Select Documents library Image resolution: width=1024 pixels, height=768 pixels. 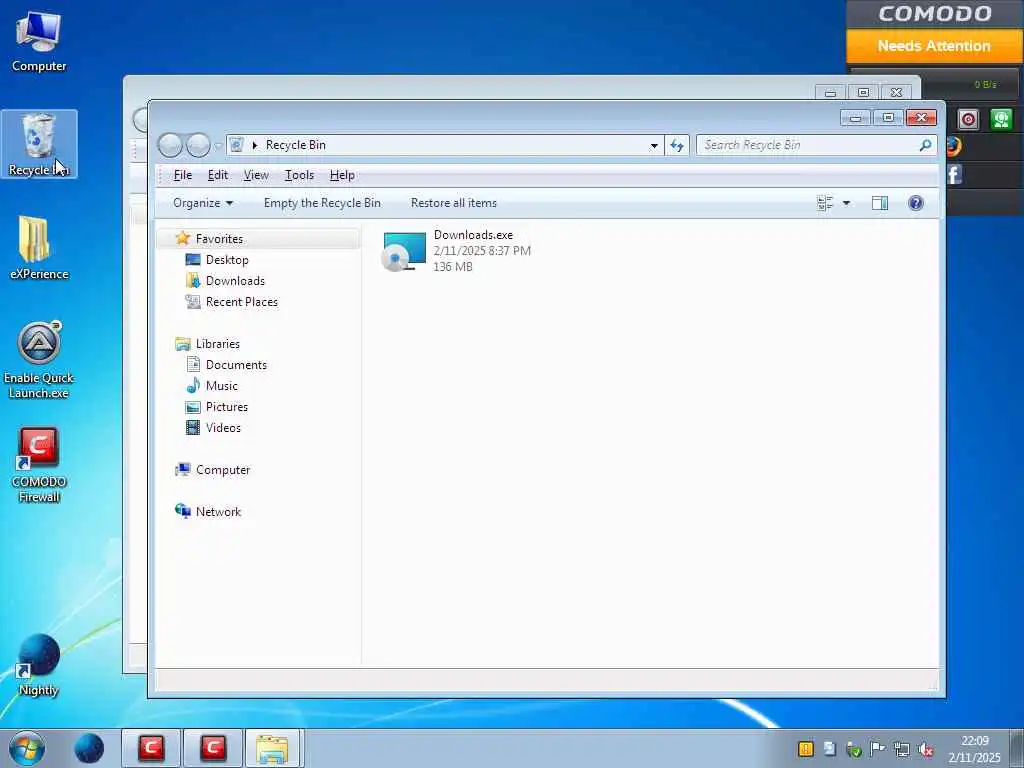pyautogui.click(x=236, y=365)
